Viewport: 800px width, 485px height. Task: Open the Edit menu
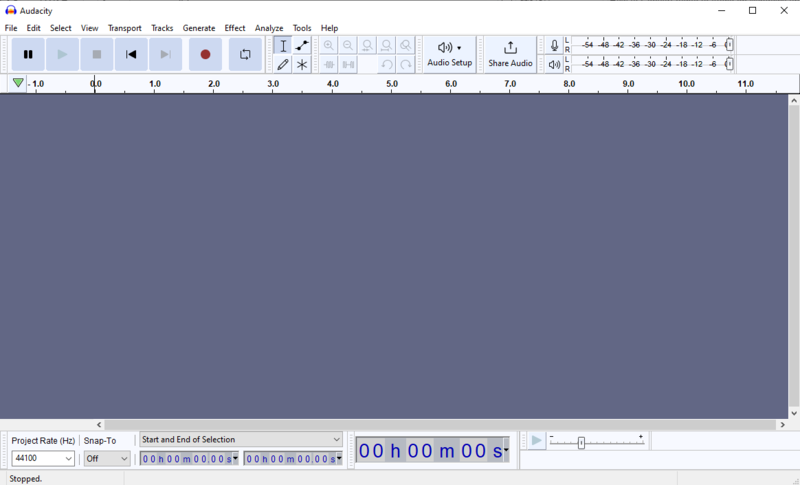click(34, 28)
